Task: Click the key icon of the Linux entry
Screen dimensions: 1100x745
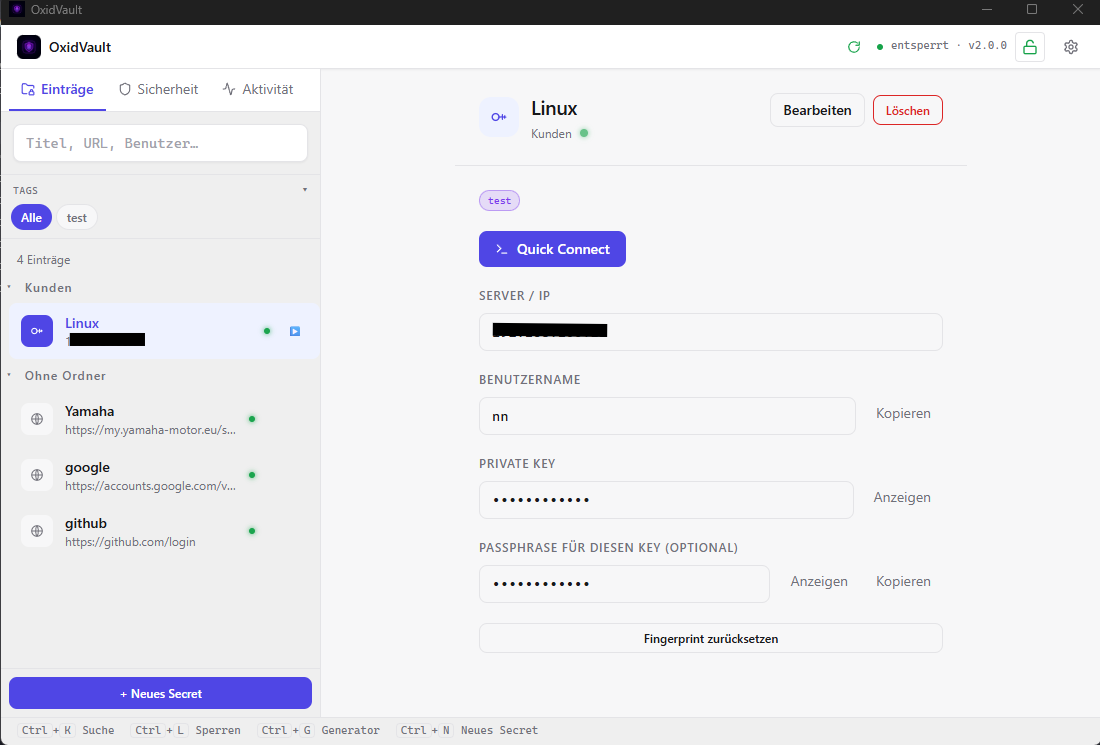Action: click(37, 331)
